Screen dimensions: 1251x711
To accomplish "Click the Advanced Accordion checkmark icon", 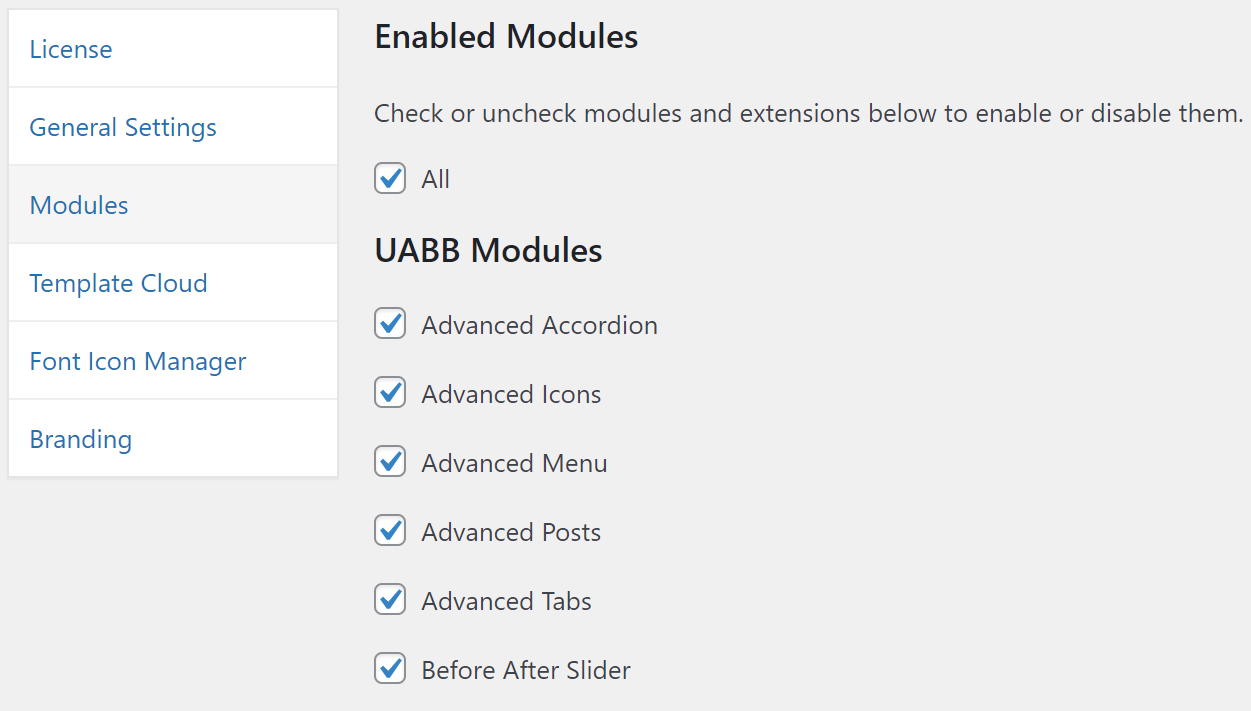I will pos(390,323).
